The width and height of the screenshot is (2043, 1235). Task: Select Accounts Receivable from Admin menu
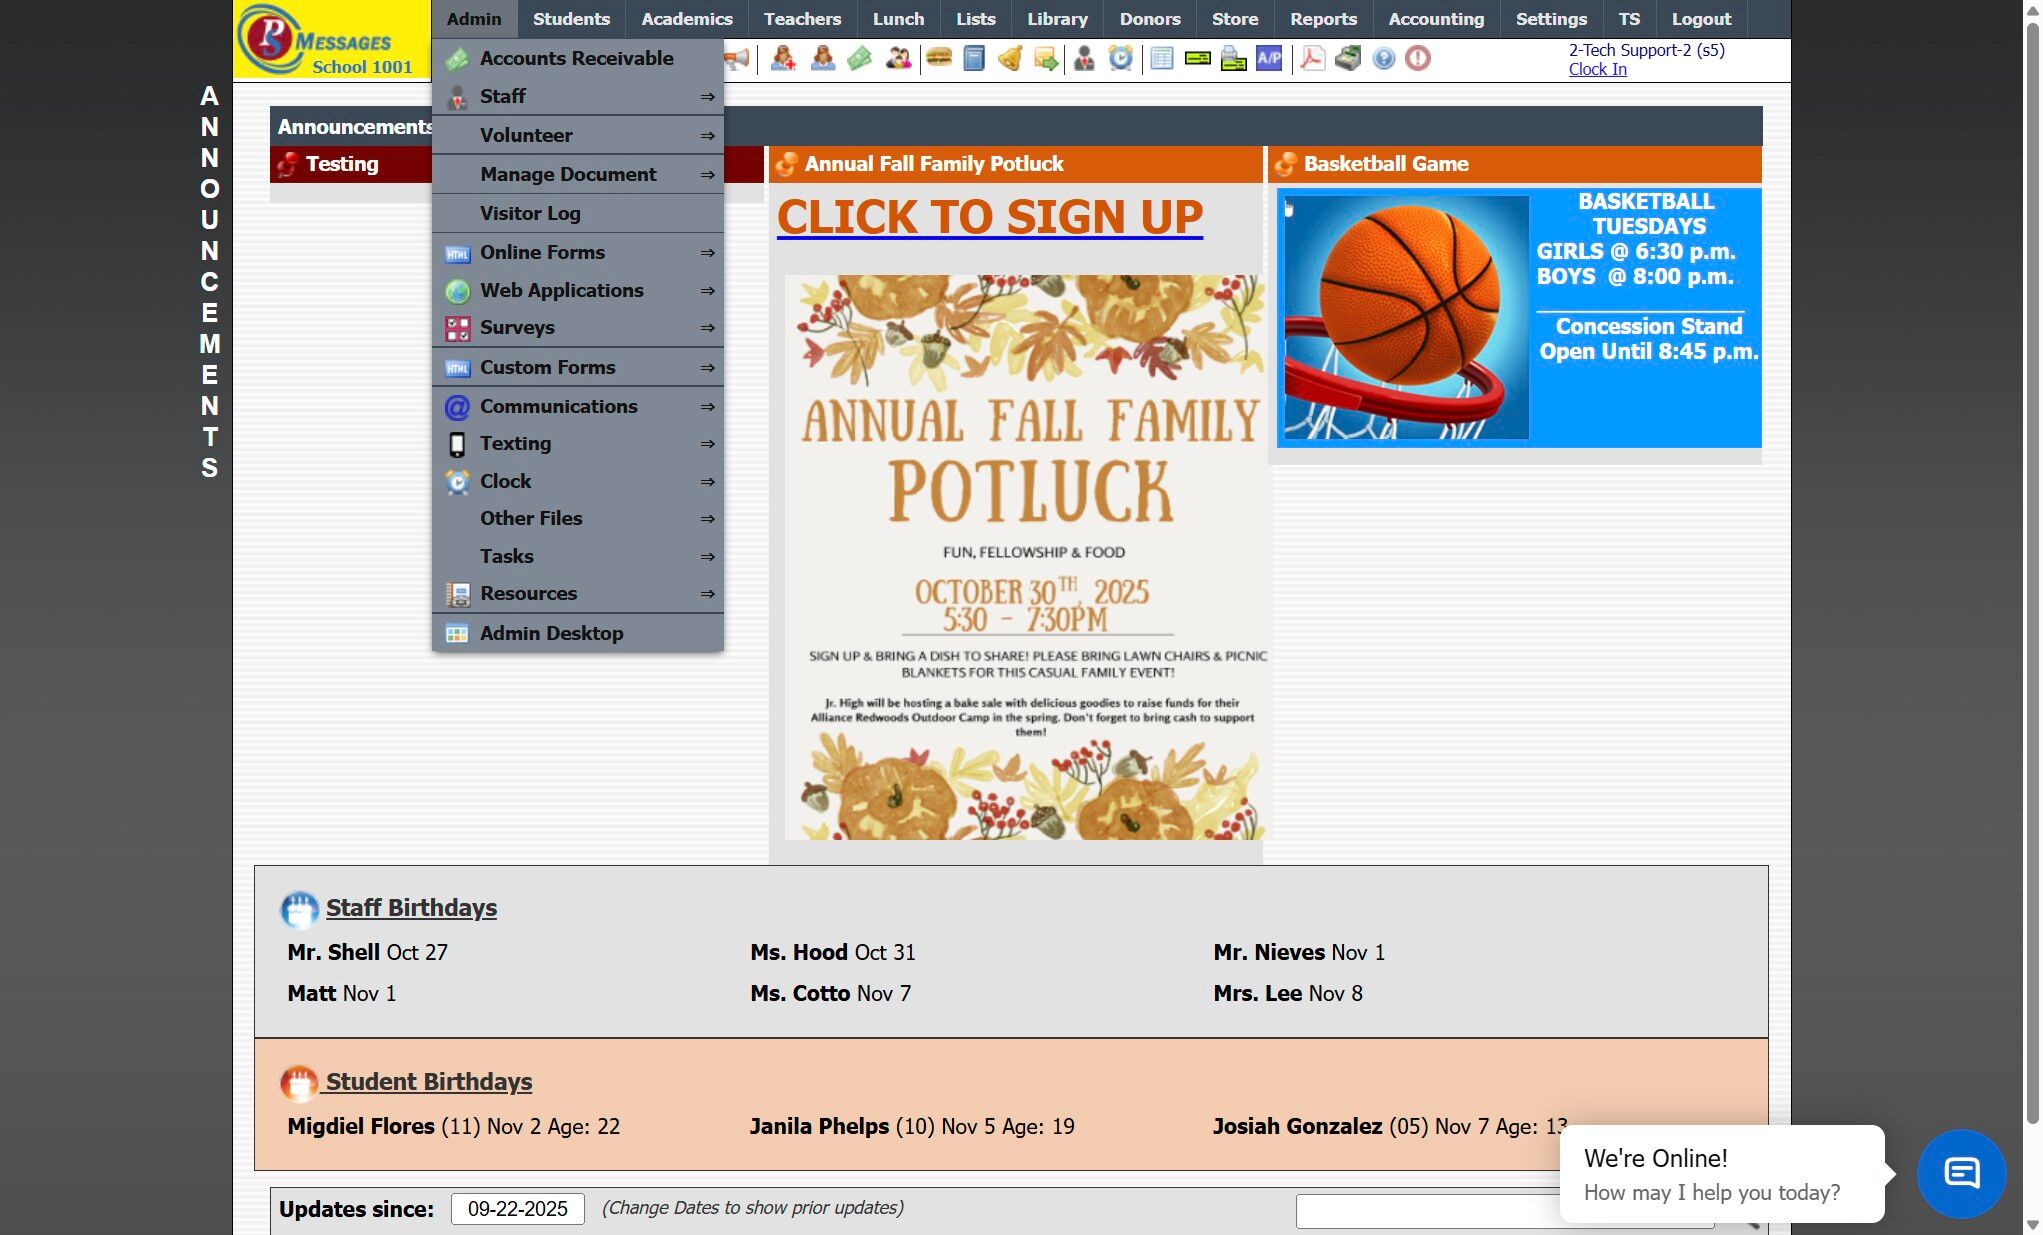pyautogui.click(x=576, y=59)
